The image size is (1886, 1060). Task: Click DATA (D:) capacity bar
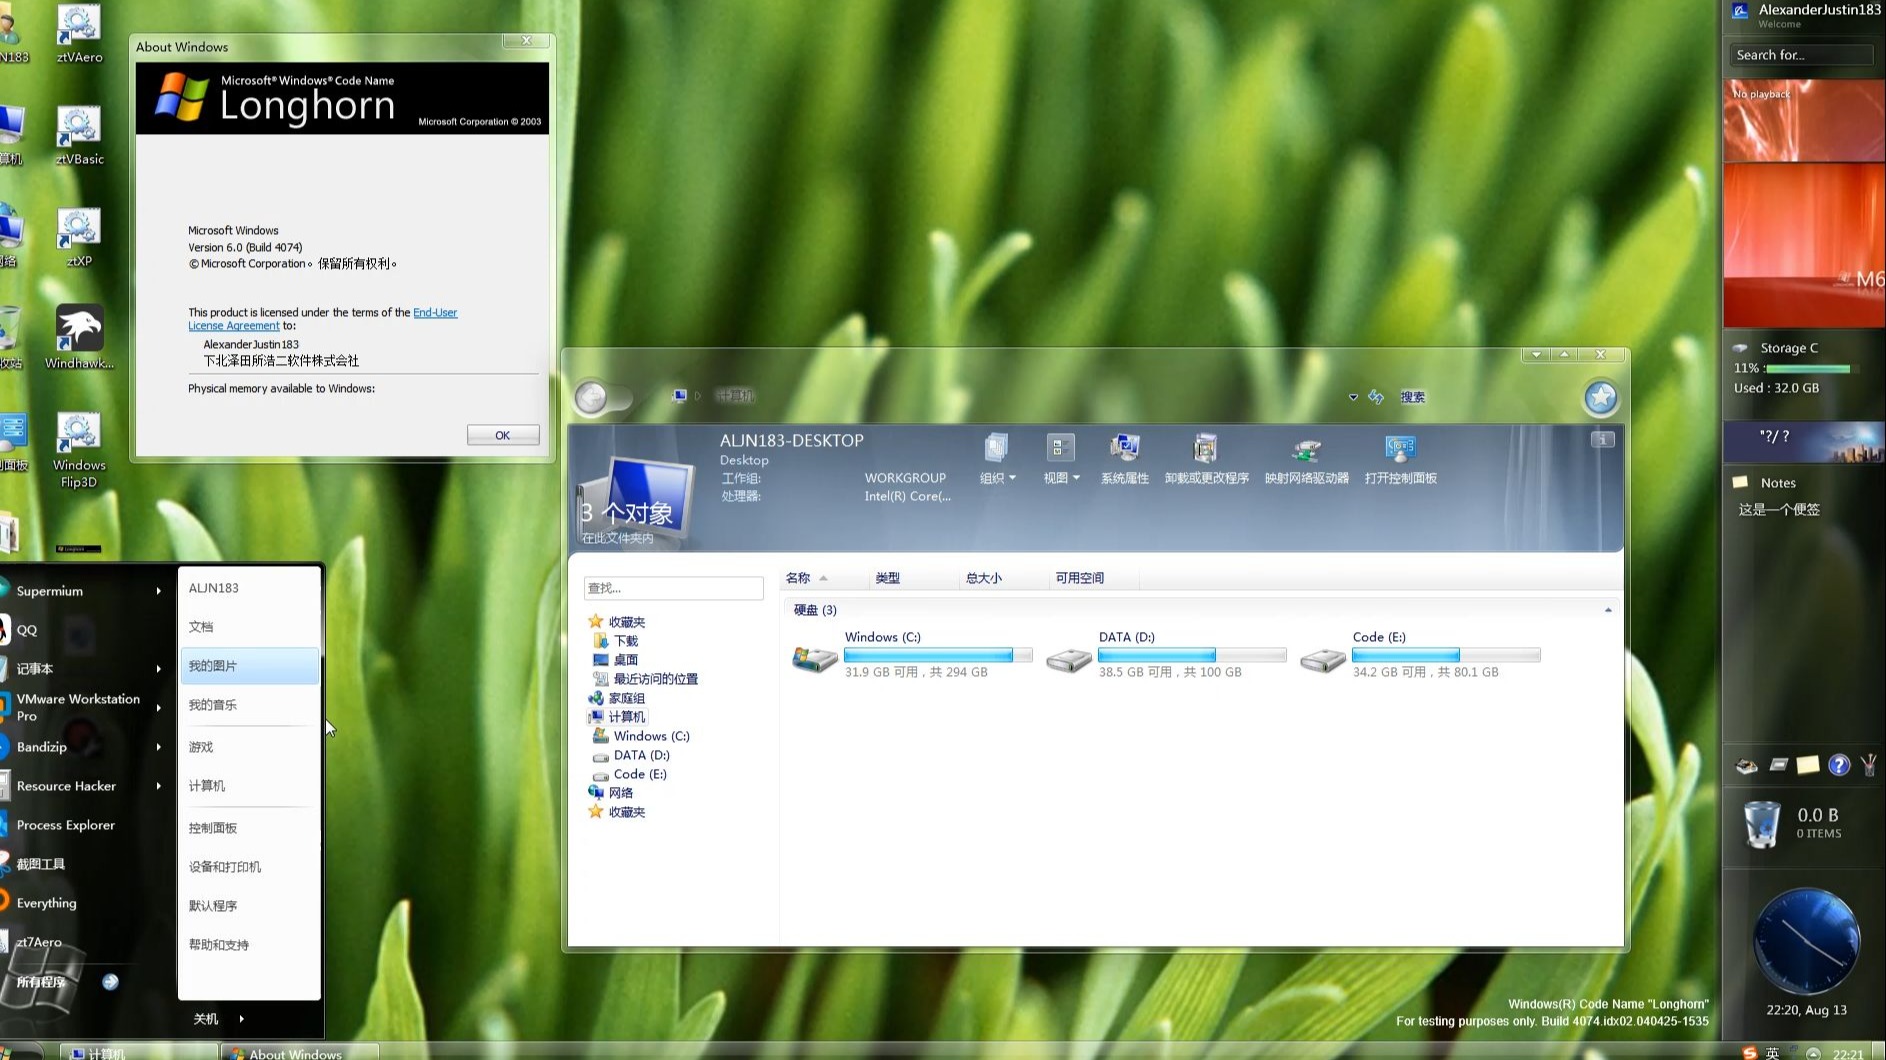1192,655
